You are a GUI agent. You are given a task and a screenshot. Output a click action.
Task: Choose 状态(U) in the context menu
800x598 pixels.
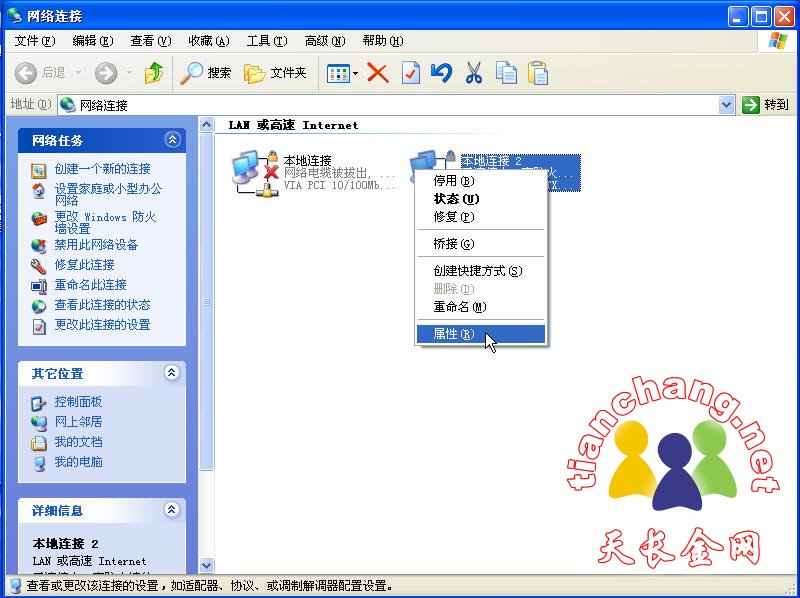click(x=481, y=198)
